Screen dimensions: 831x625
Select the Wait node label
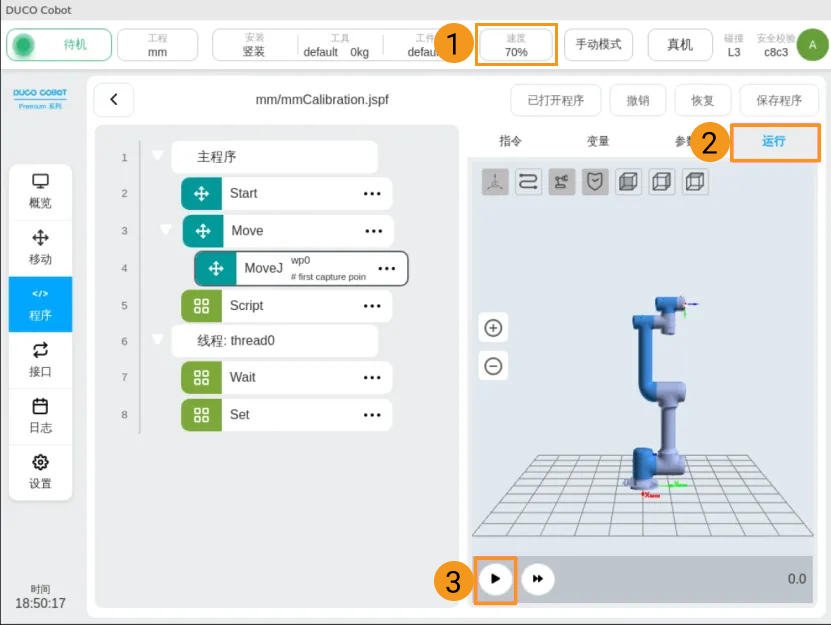(x=243, y=377)
